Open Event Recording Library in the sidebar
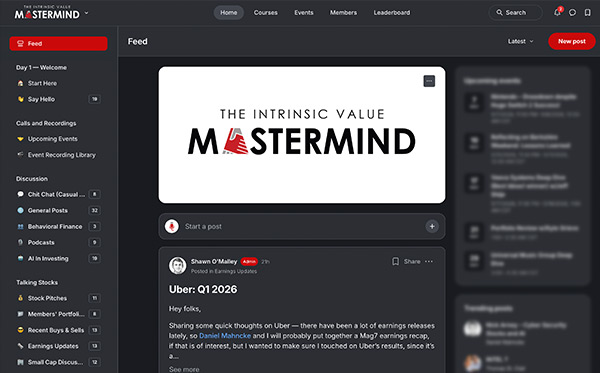The image size is (600, 373). click(59, 155)
